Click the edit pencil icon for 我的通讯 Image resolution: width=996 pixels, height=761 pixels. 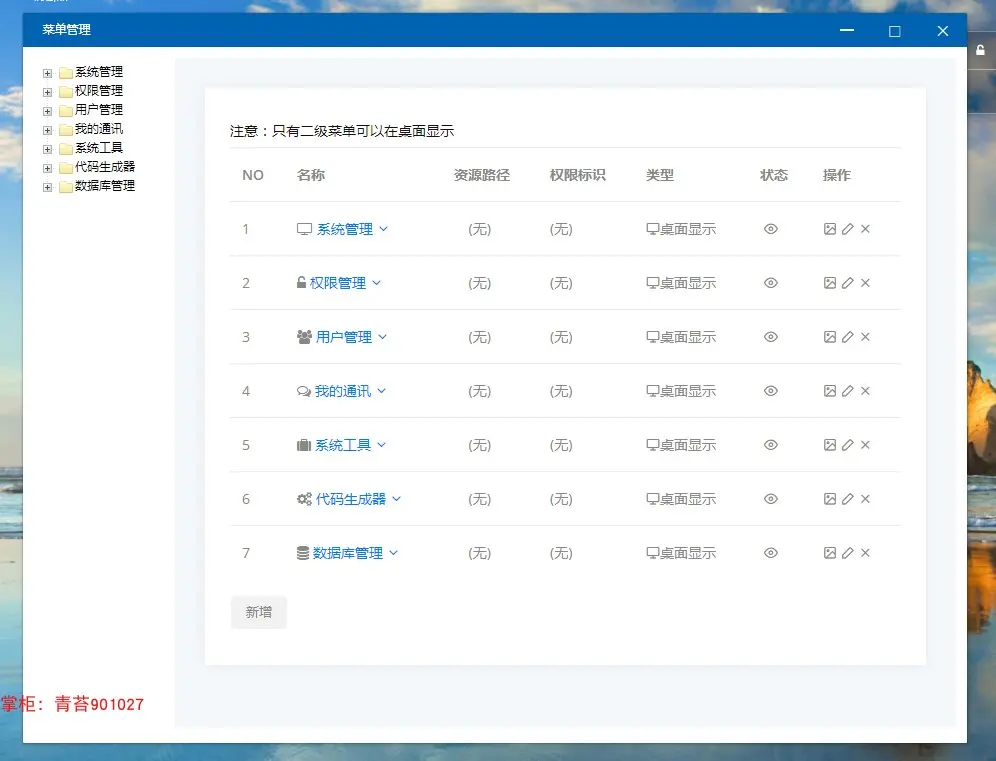point(847,391)
